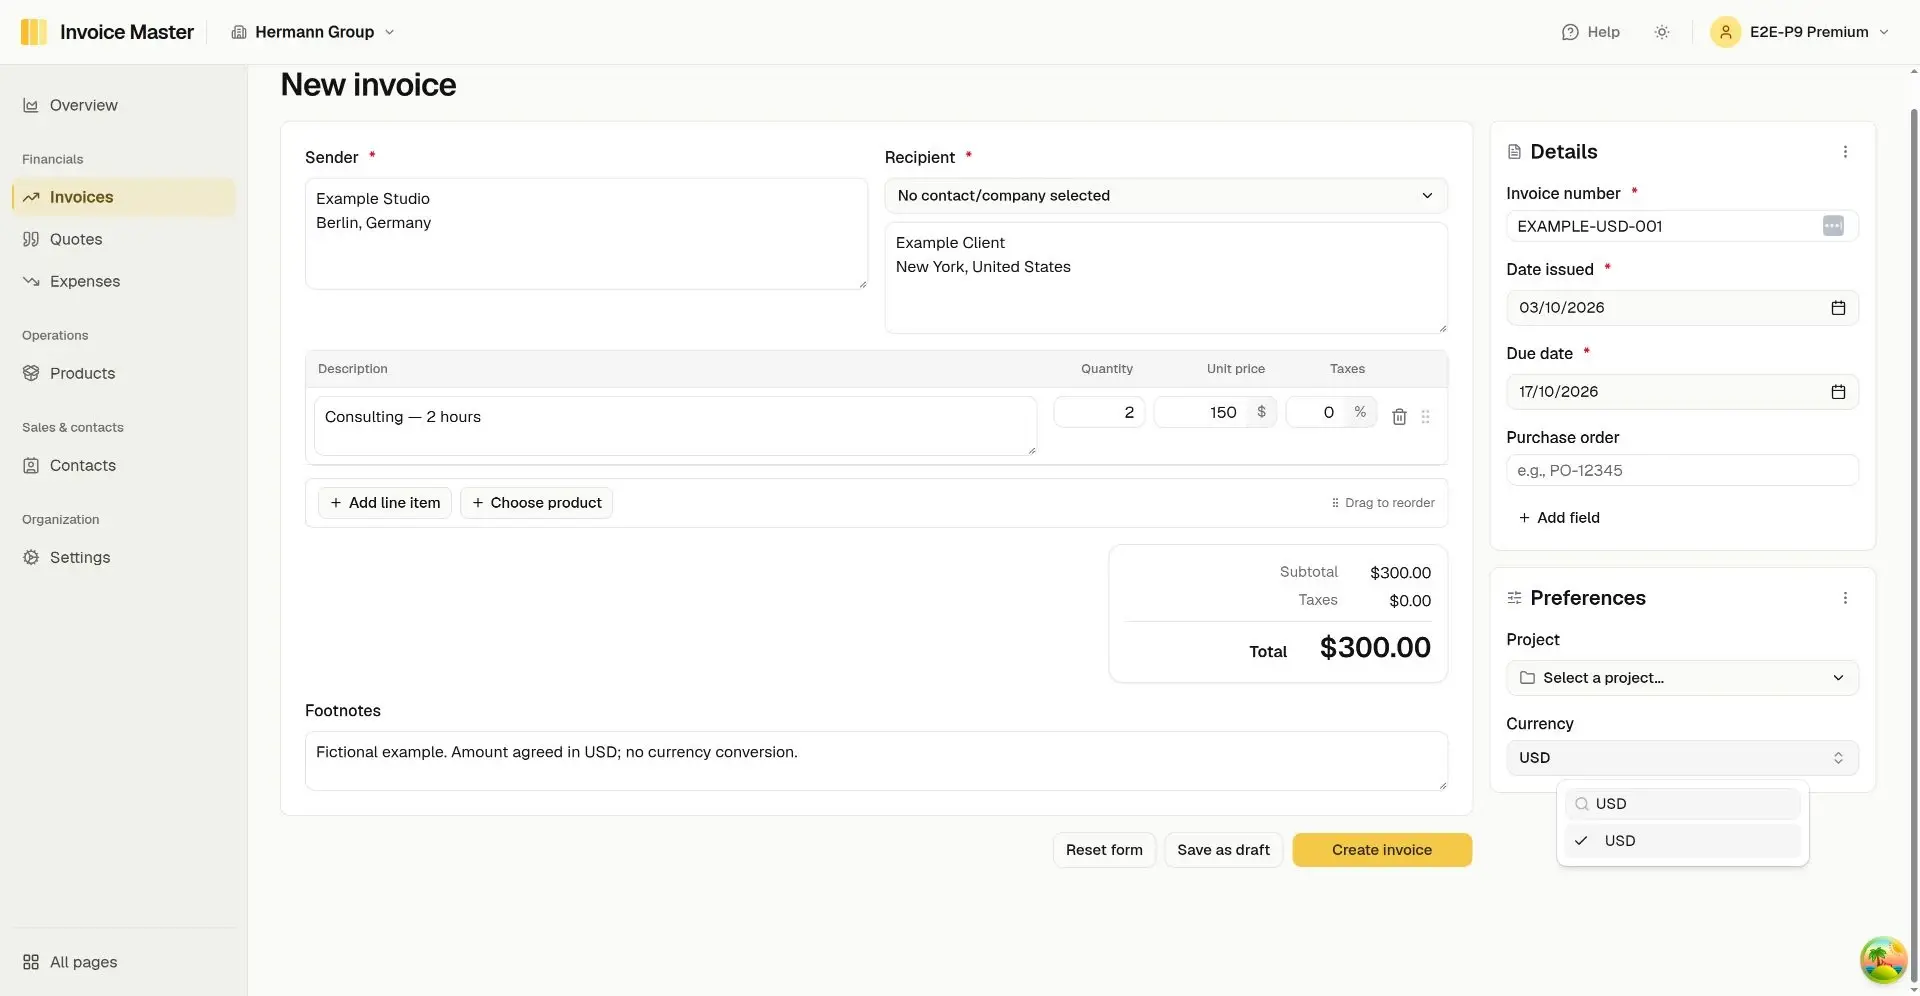Screen dimensions: 1920x996
Task: Click the invoice number generator icon
Action: click(1833, 226)
